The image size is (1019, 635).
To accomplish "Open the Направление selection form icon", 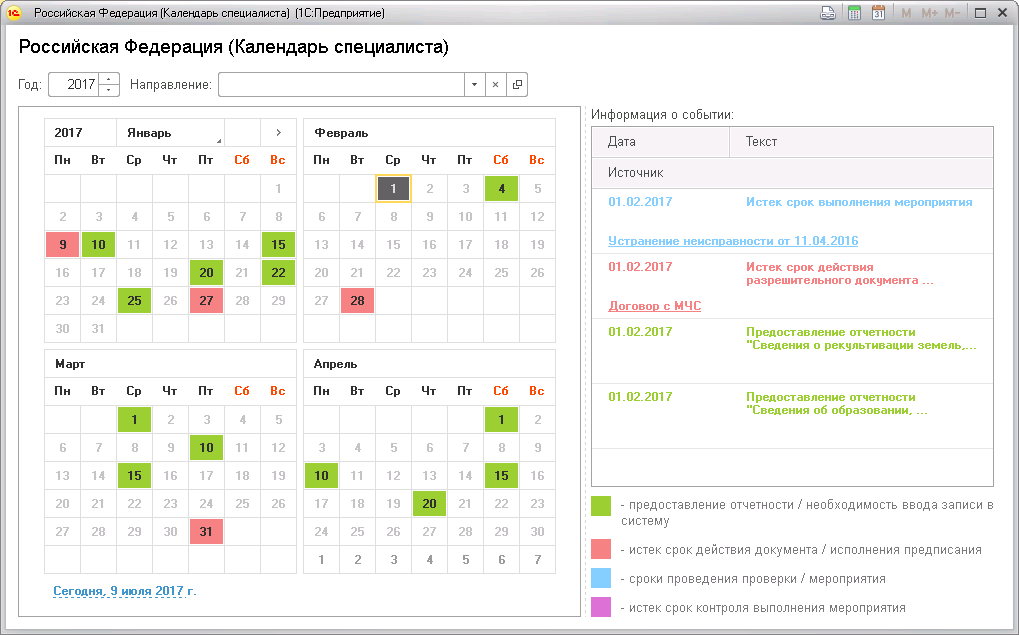I will coord(517,84).
